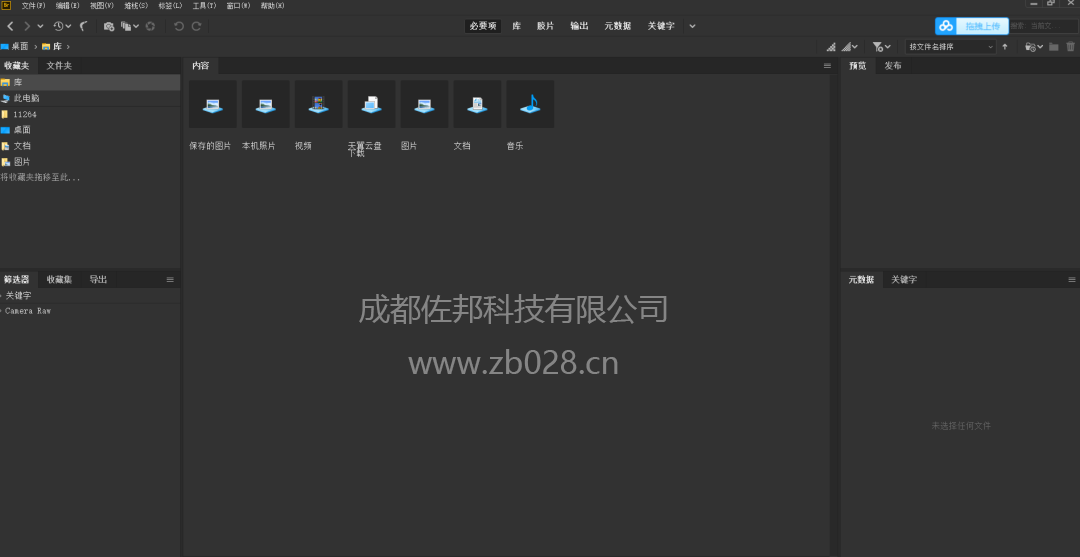Switch to the 库 workspace
The width and height of the screenshot is (1080, 557).
517,26
